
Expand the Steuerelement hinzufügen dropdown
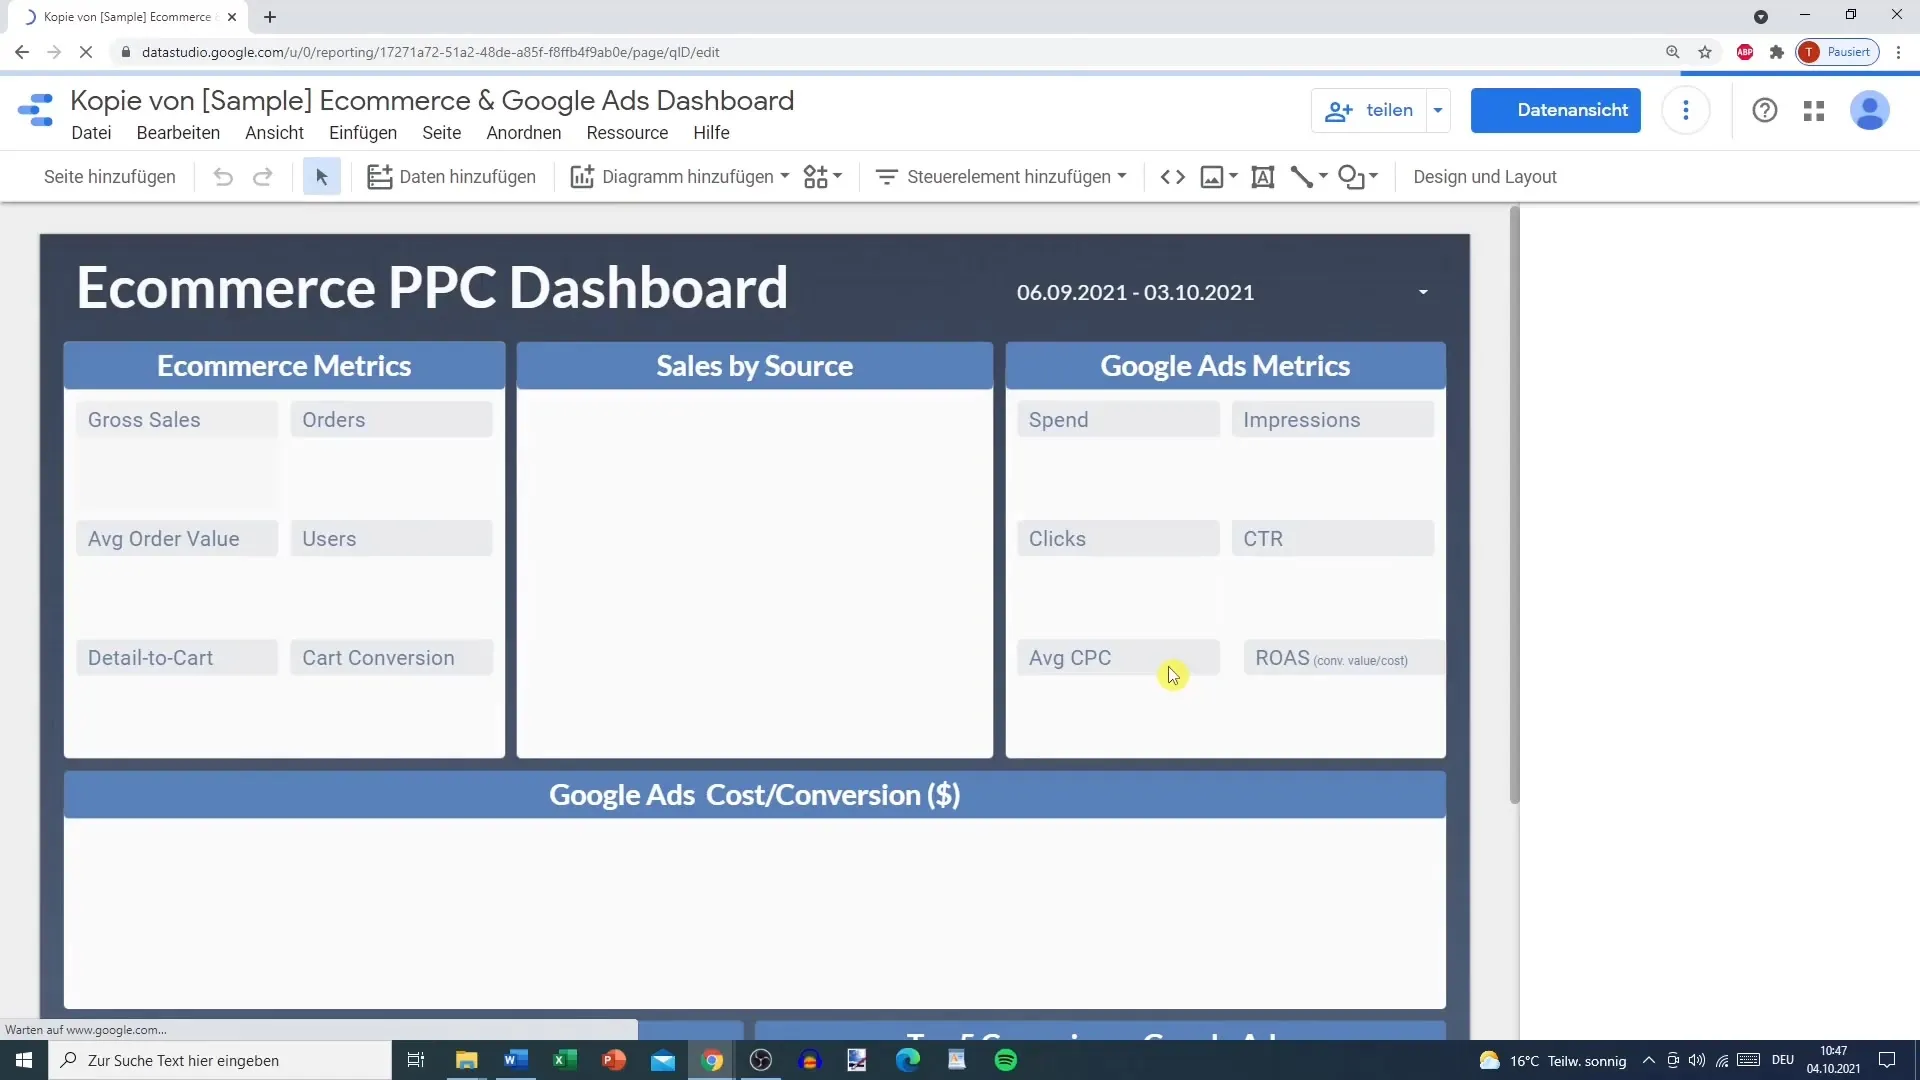pyautogui.click(x=1122, y=176)
